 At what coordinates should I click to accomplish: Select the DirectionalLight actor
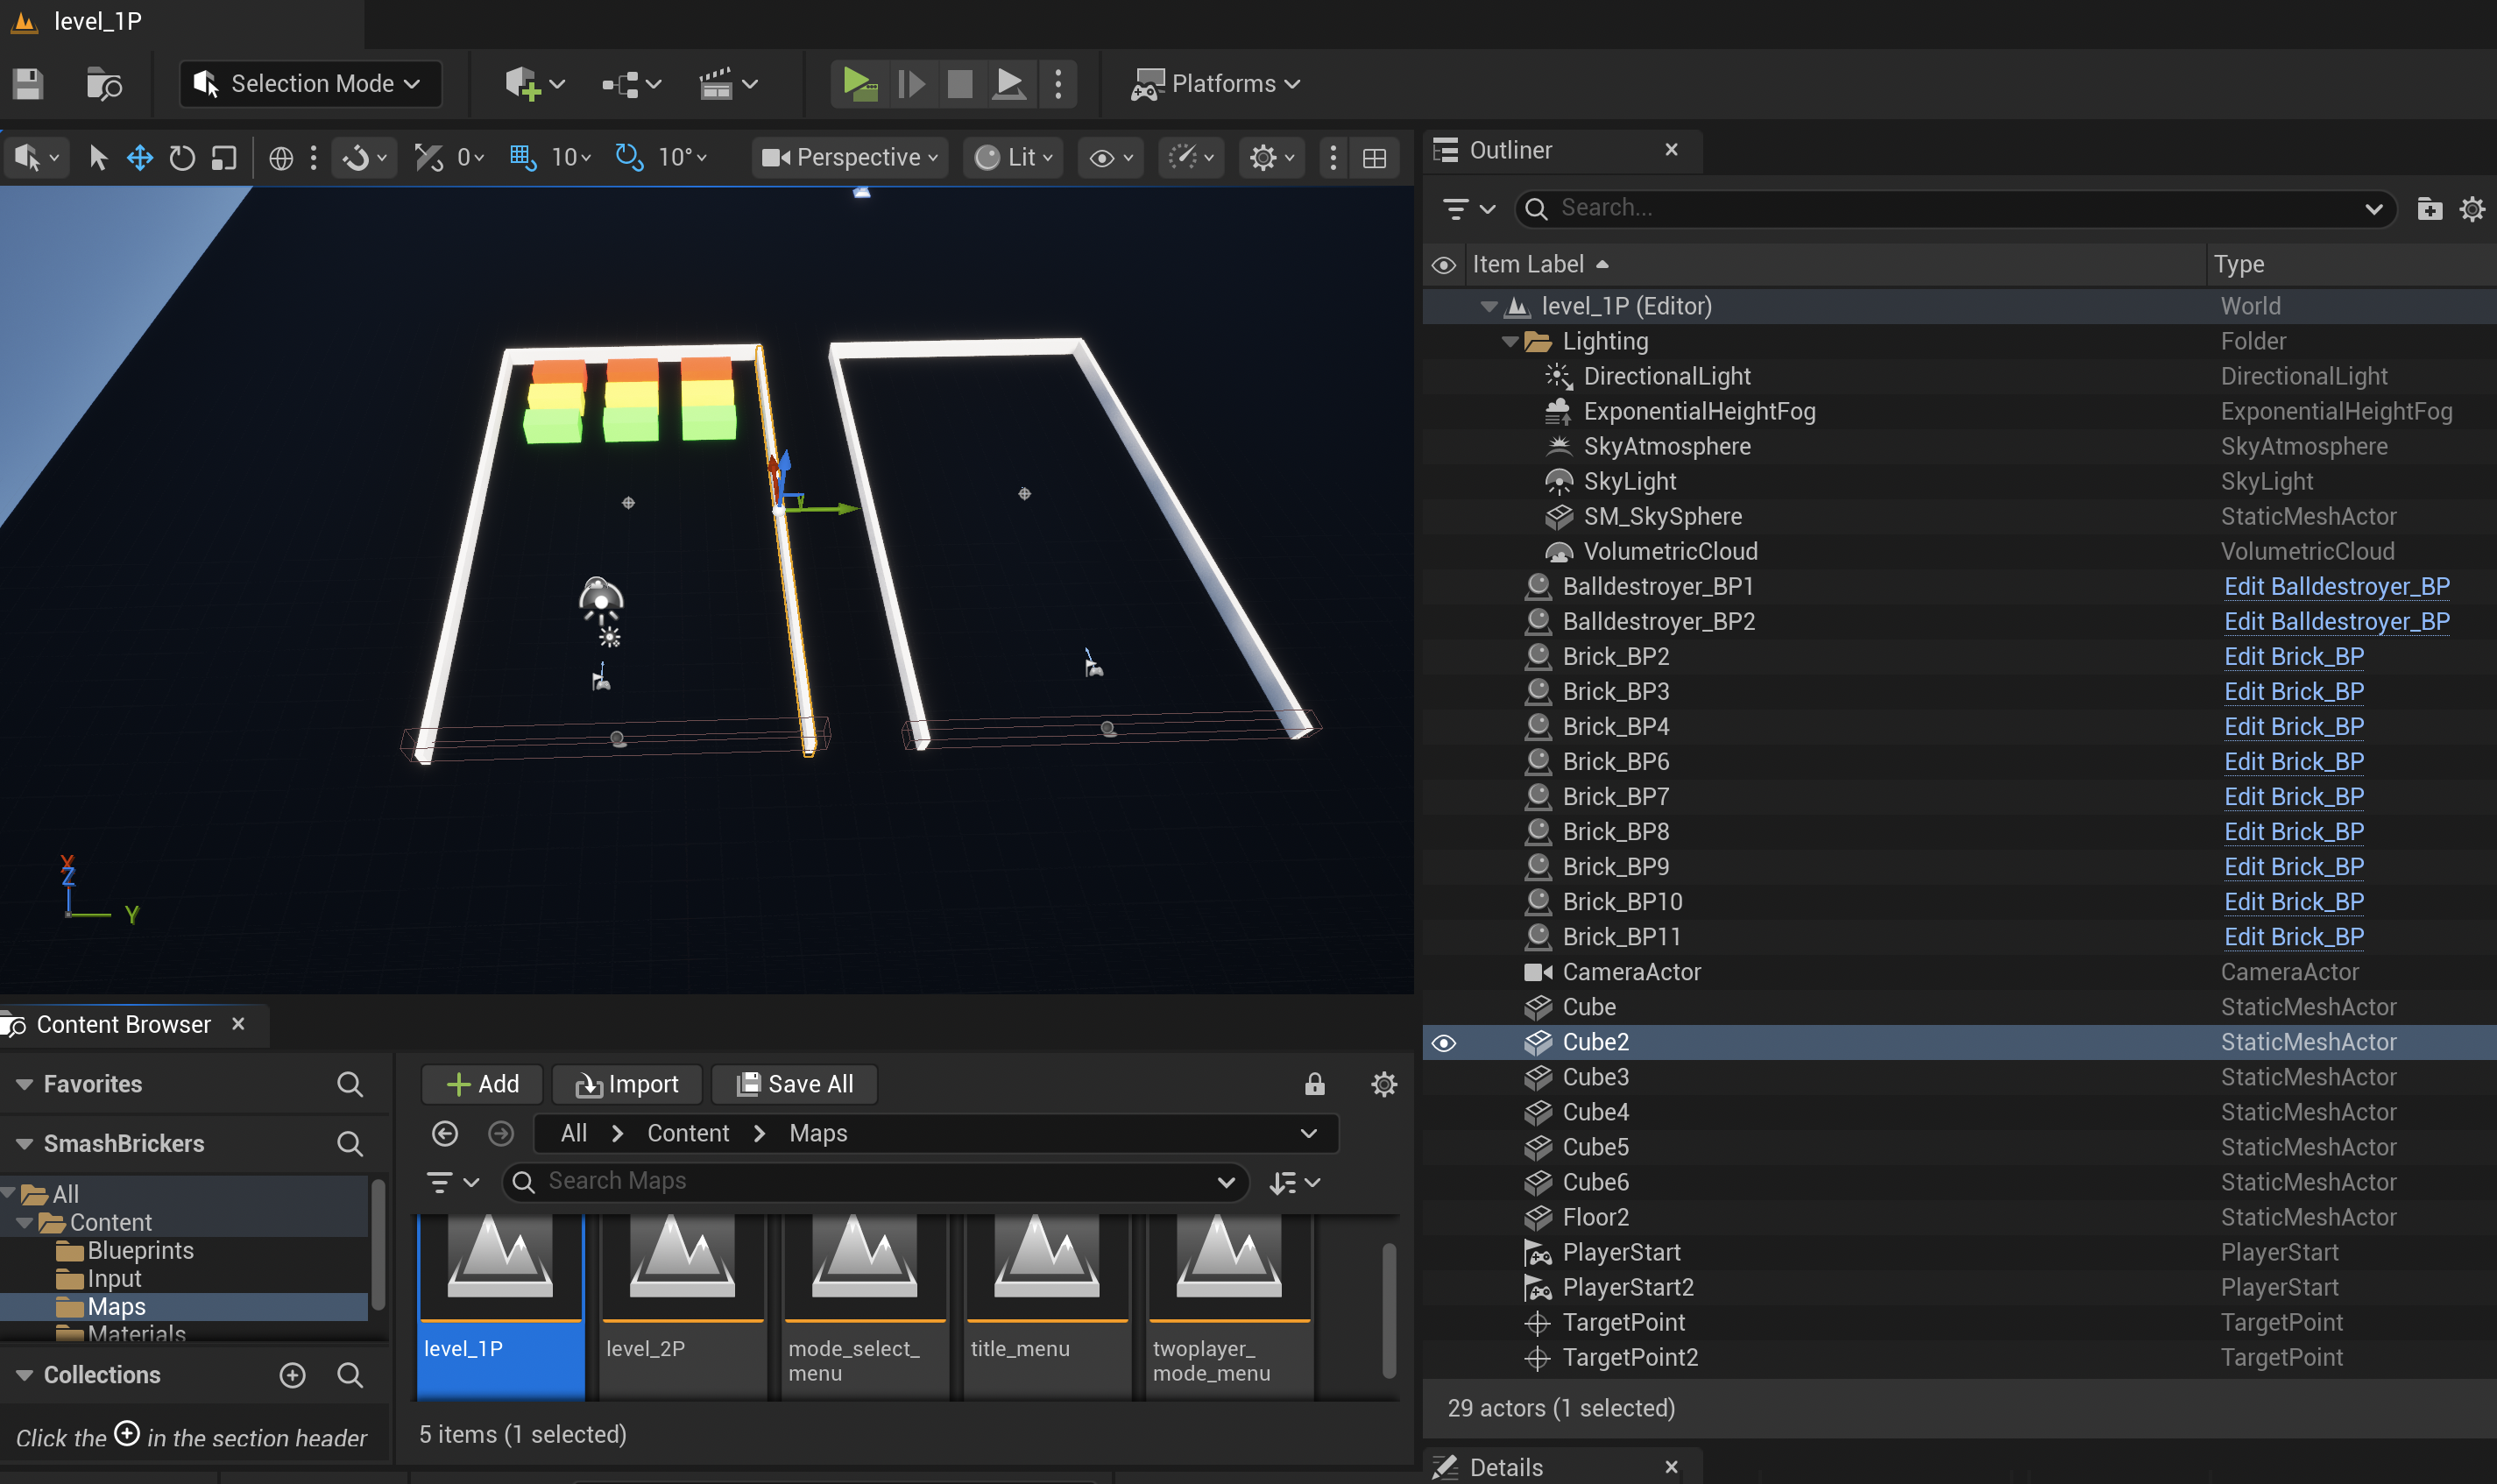point(1958,376)
